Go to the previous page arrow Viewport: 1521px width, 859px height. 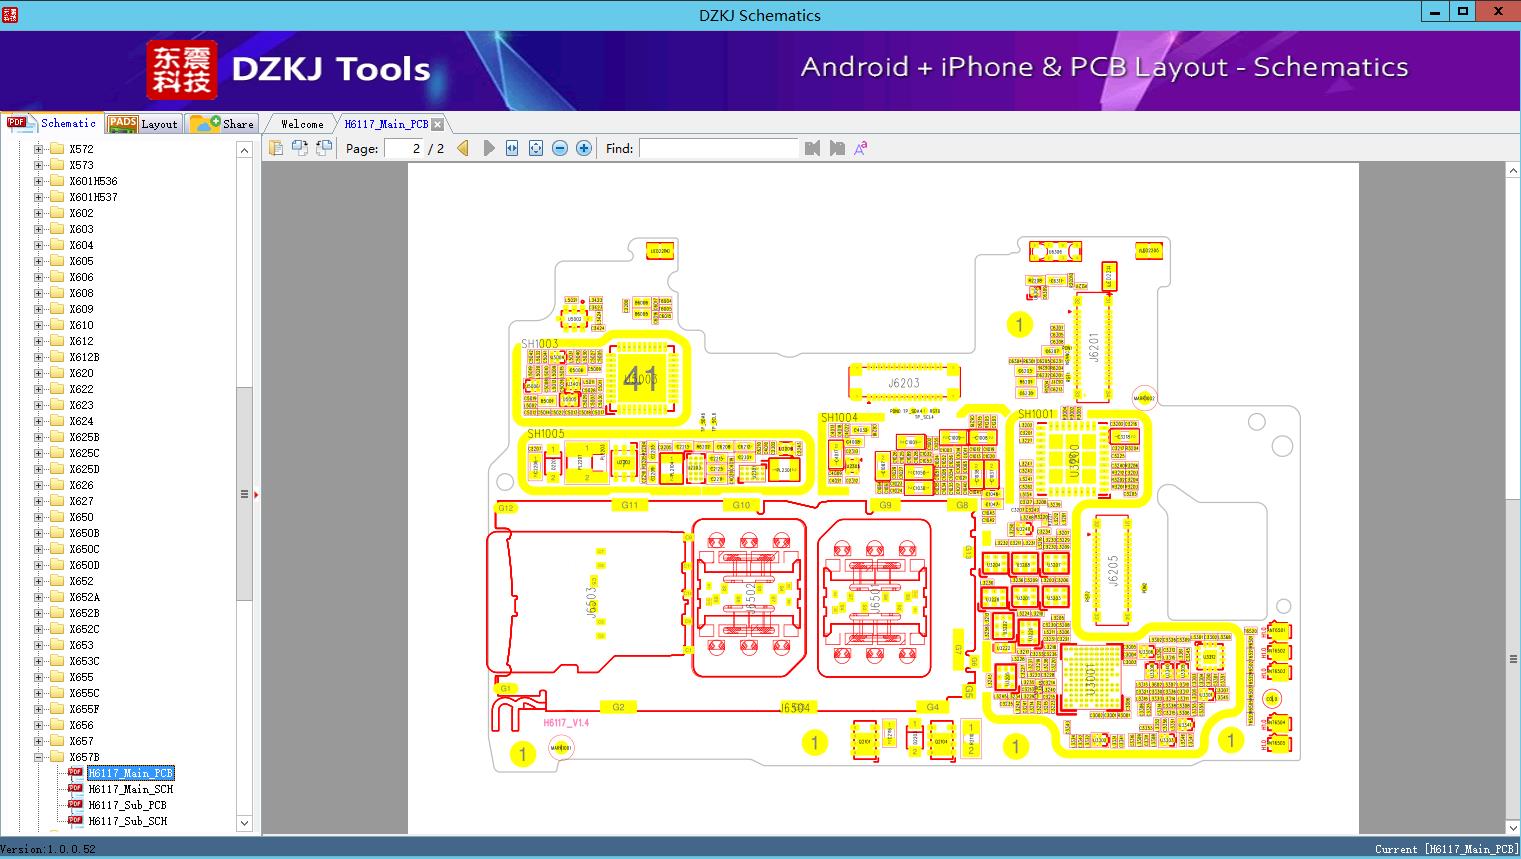pyautogui.click(x=463, y=148)
